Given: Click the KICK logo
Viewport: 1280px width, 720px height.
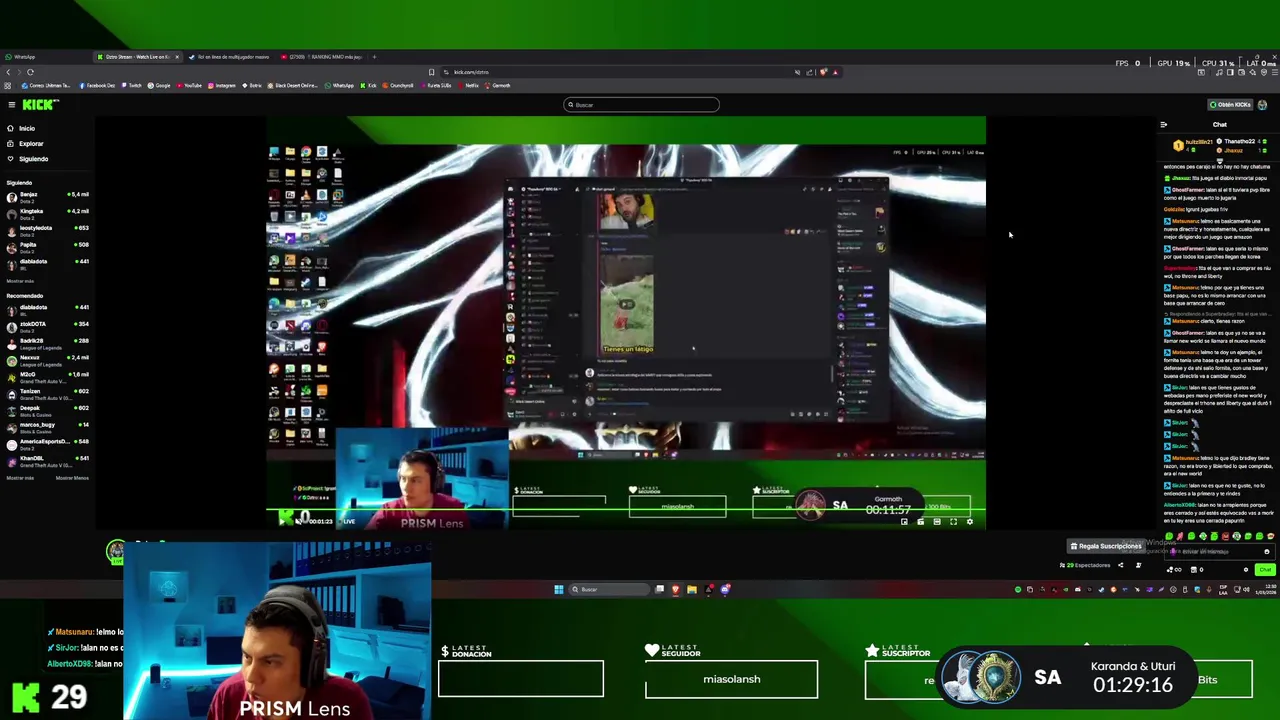Looking at the screenshot, I should [x=40, y=104].
